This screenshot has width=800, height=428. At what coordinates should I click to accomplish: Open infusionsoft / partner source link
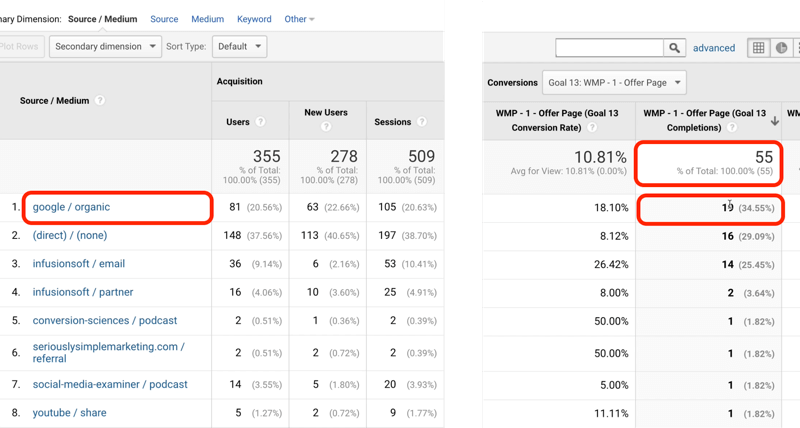click(x=83, y=292)
